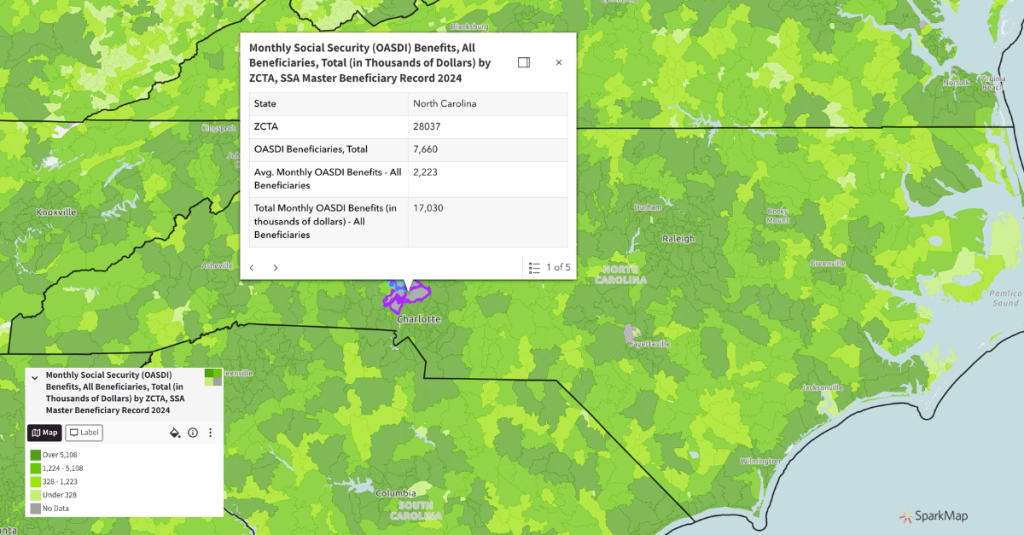
Task: Click the popup title text
Action: tap(370, 63)
